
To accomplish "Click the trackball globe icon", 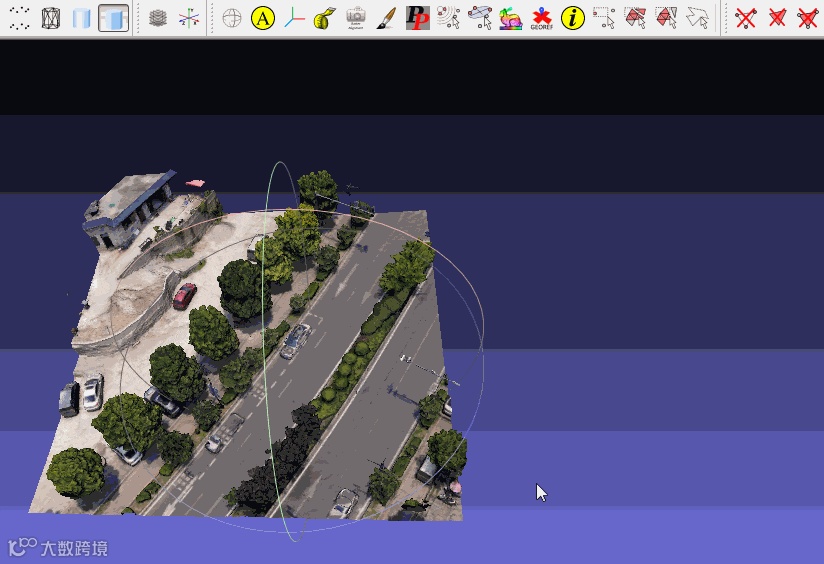I will pos(232,18).
